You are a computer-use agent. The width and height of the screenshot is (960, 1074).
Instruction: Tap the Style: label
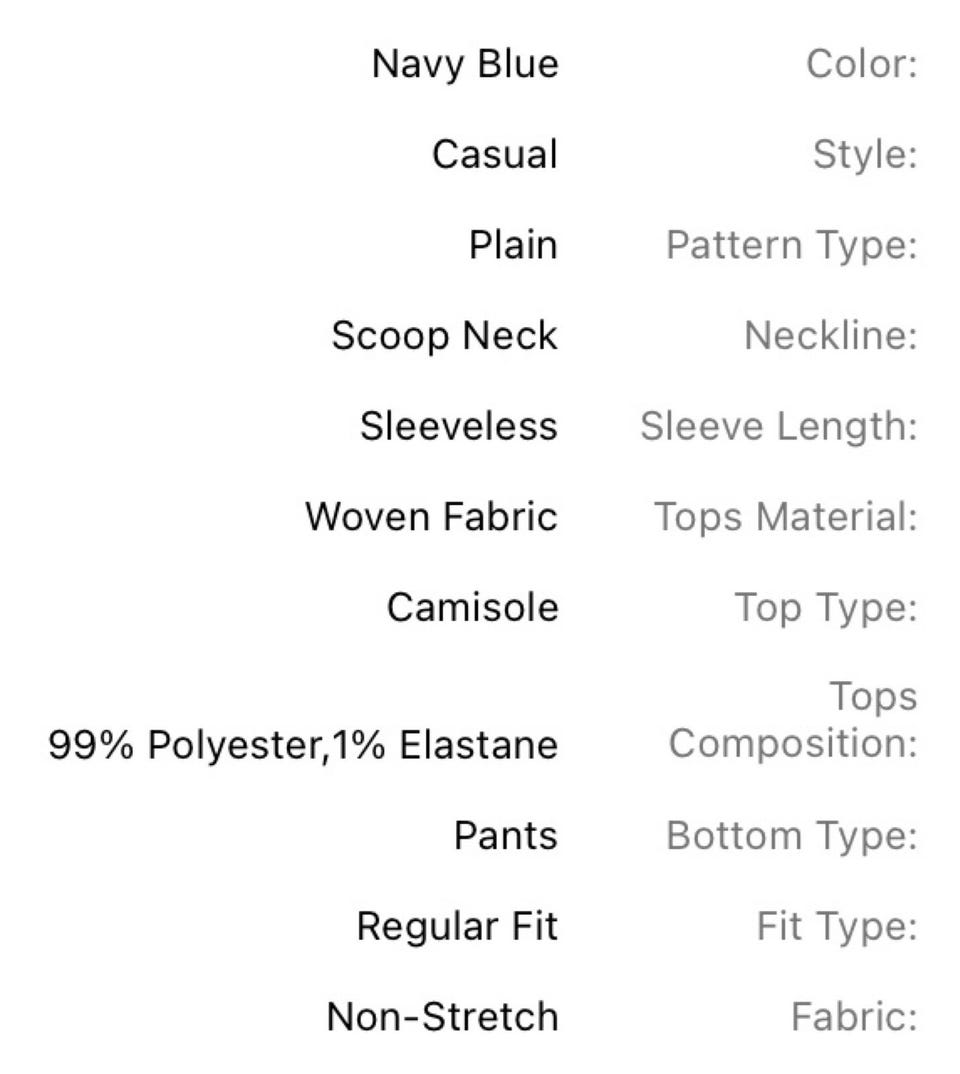click(x=865, y=155)
